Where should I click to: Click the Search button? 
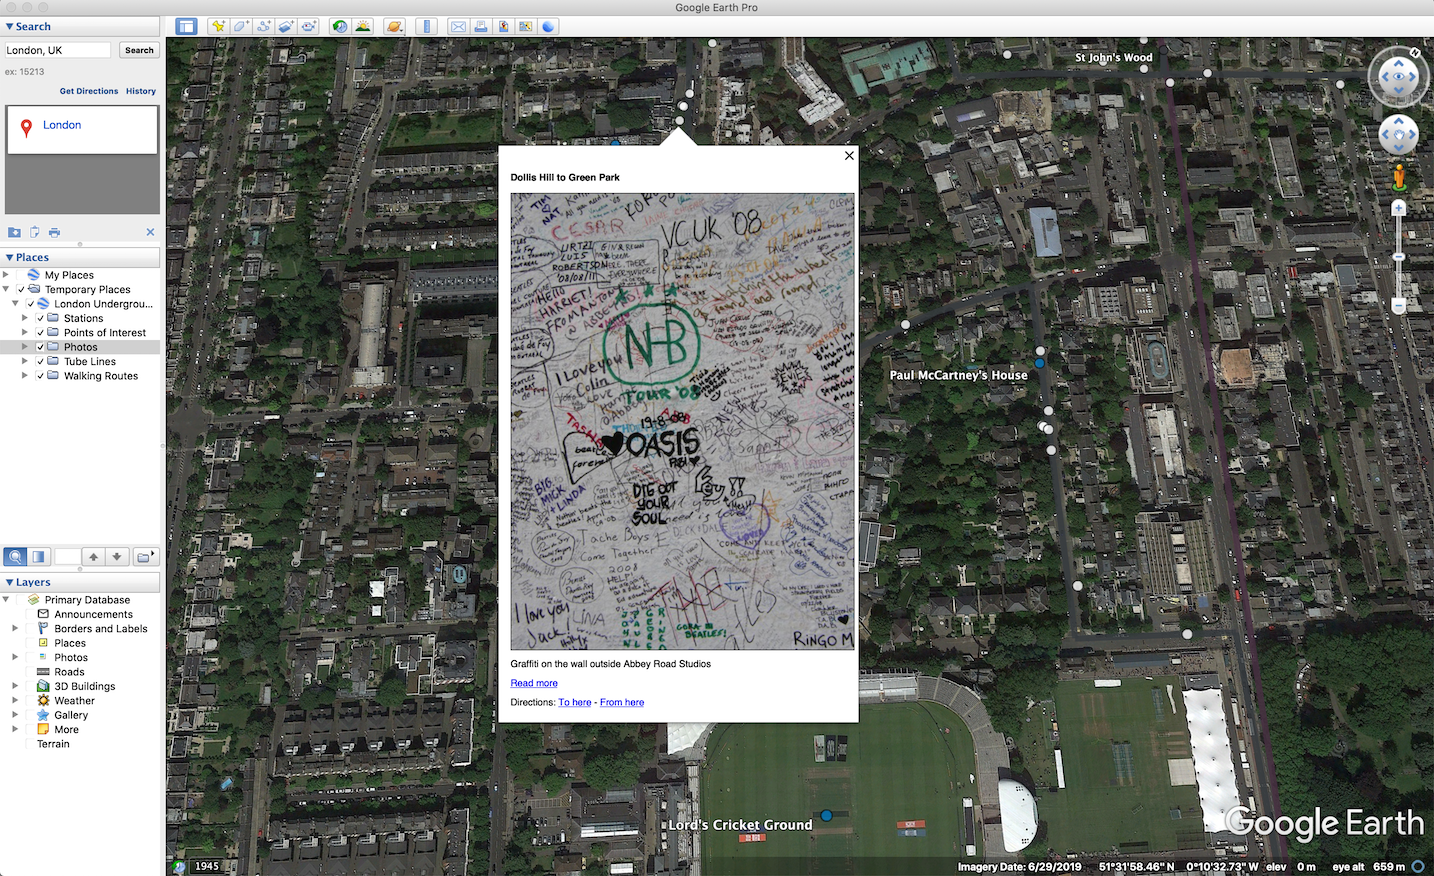click(x=139, y=50)
